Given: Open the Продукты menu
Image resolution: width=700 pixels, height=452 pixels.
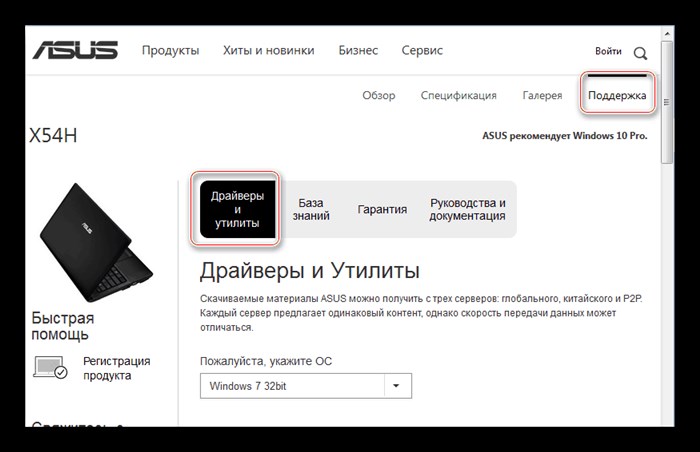Looking at the screenshot, I should point(171,50).
